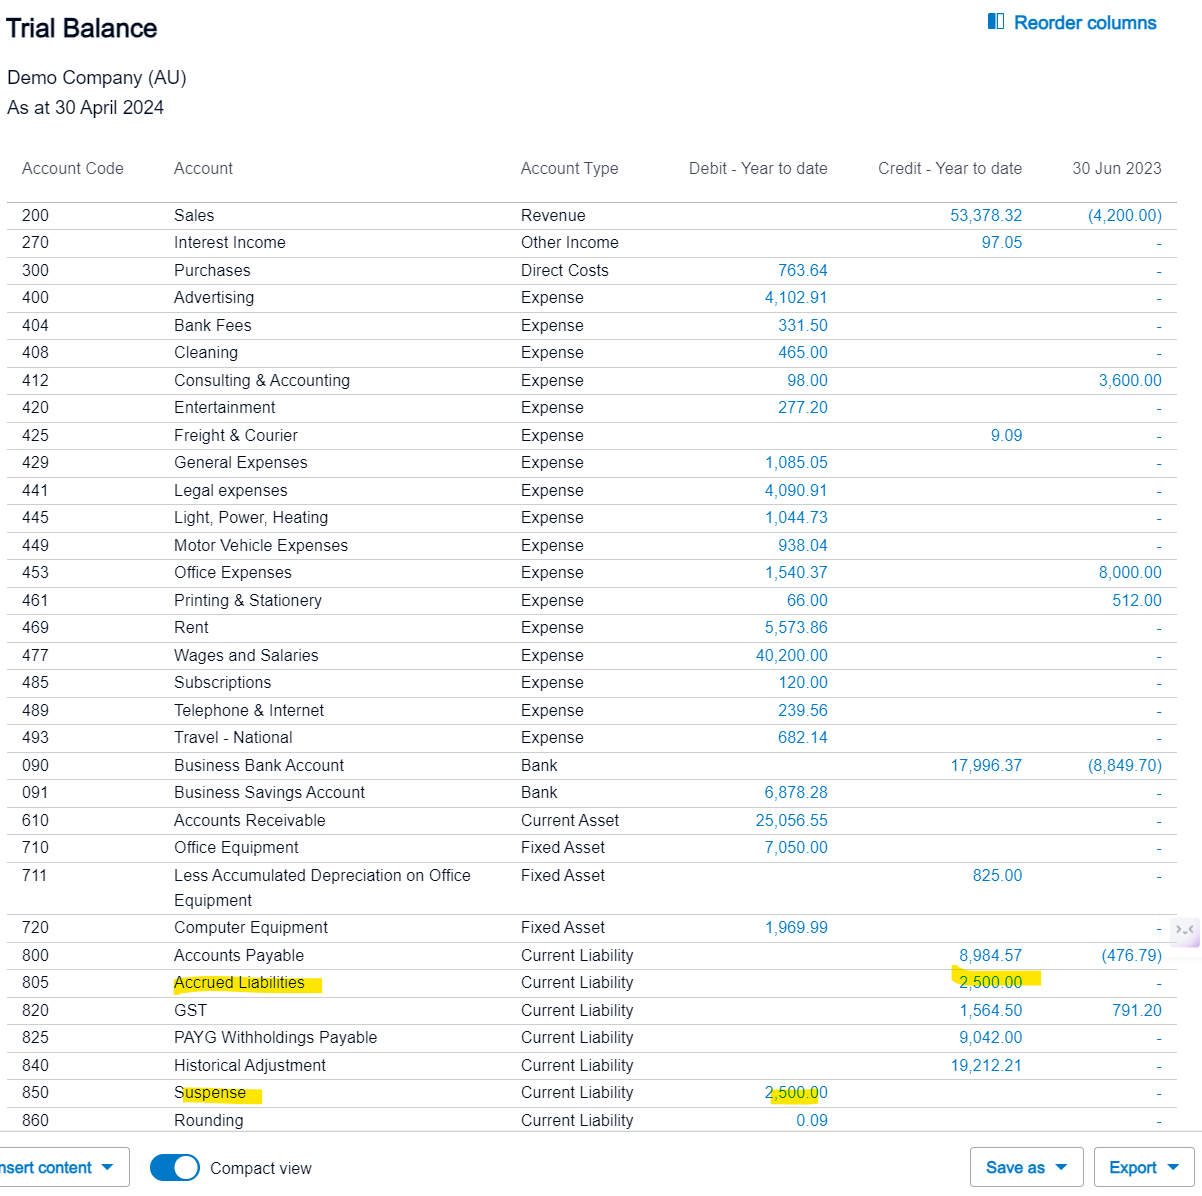Click the Reorder columns icon

point(995,22)
